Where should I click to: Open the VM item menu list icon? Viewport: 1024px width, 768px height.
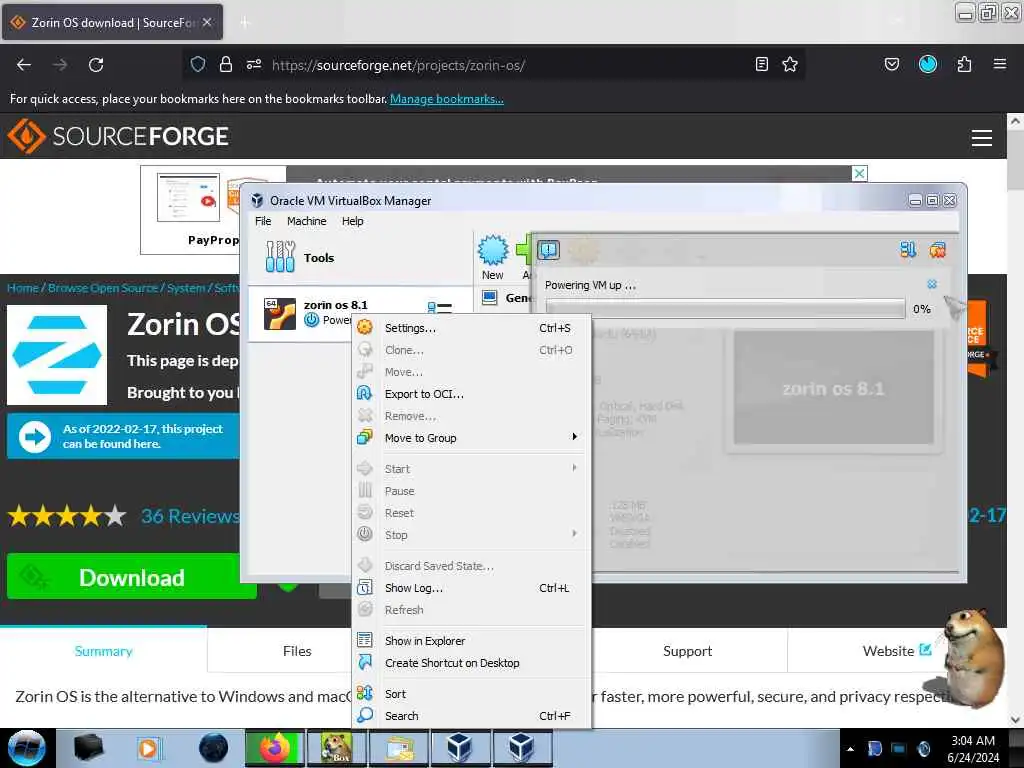(x=440, y=307)
